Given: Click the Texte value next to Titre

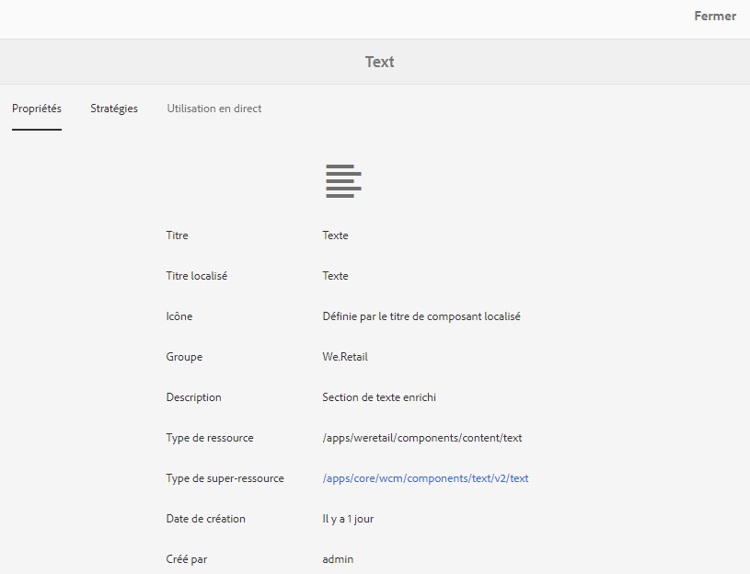Looking at the screenshot, I should (335, 235).
